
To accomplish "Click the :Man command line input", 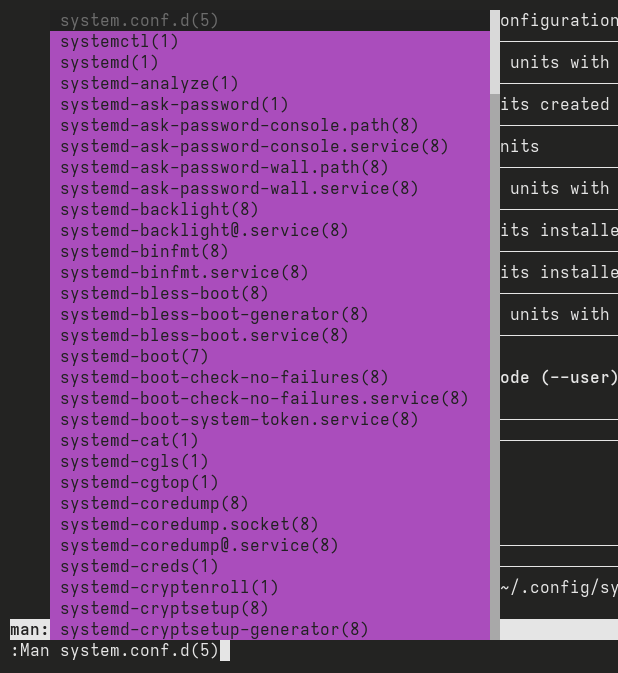I will point(309,651).
